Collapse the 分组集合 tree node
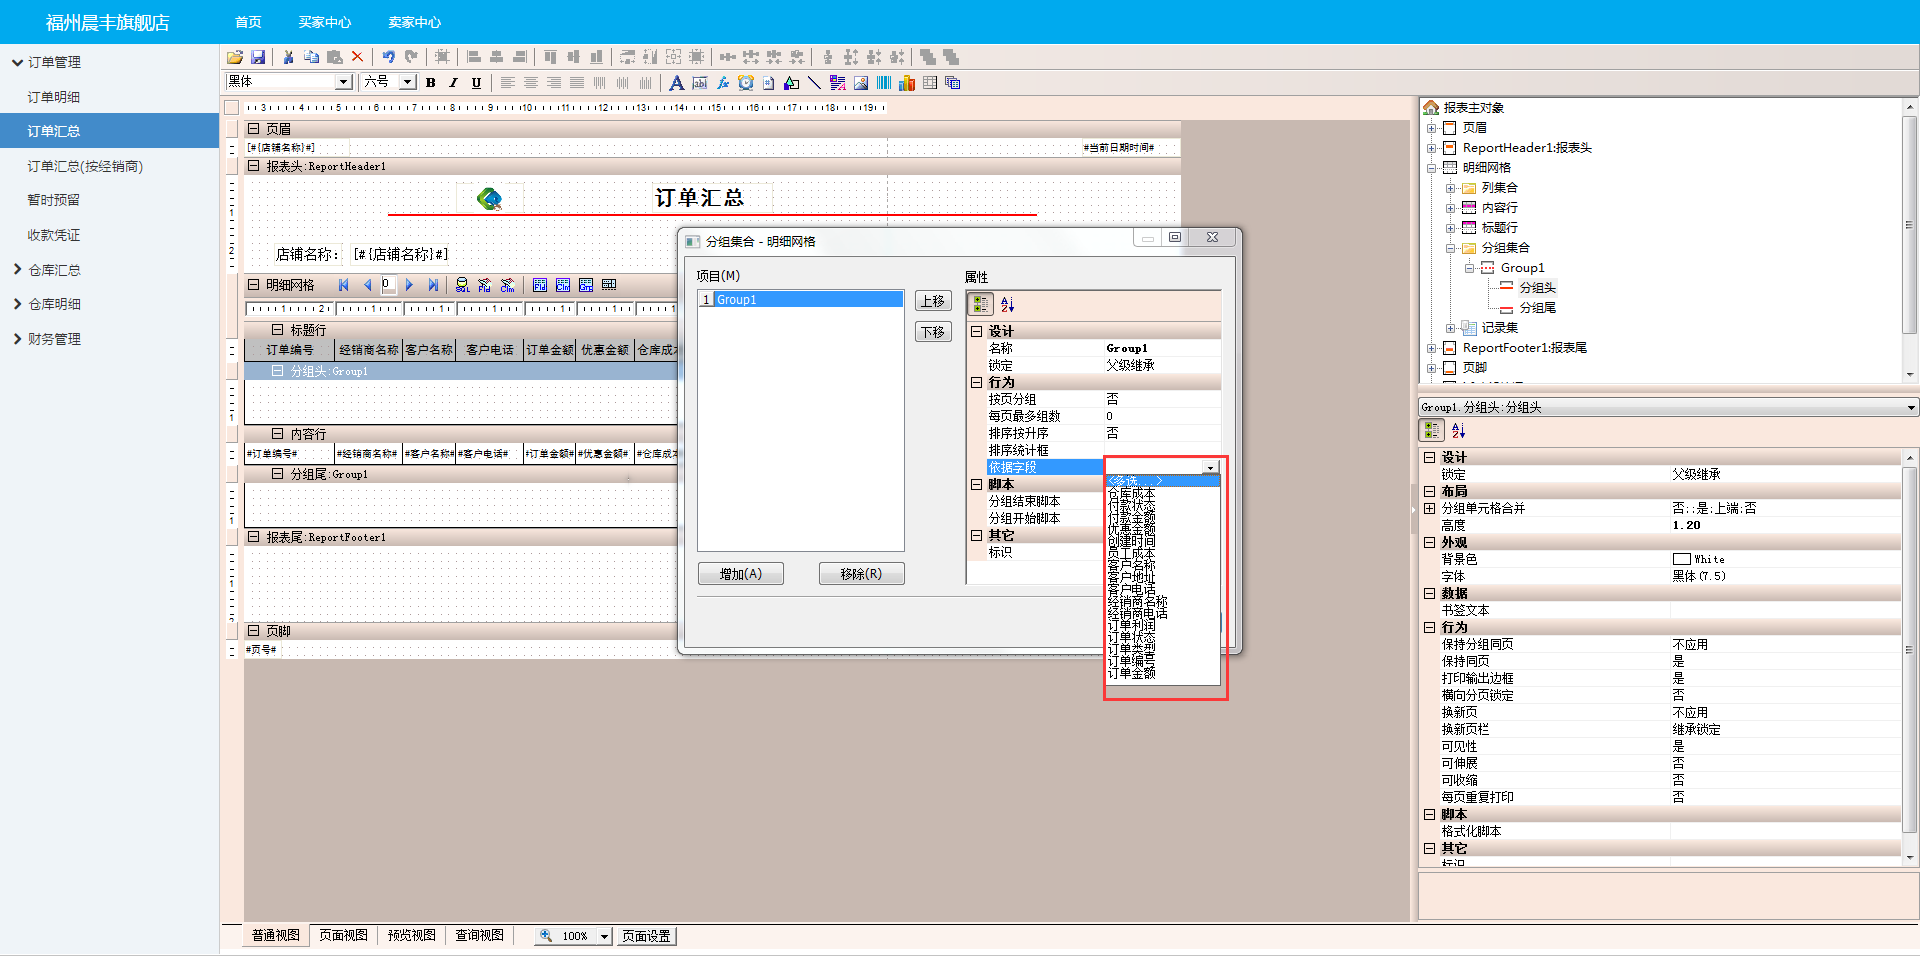 point(1450,248)
